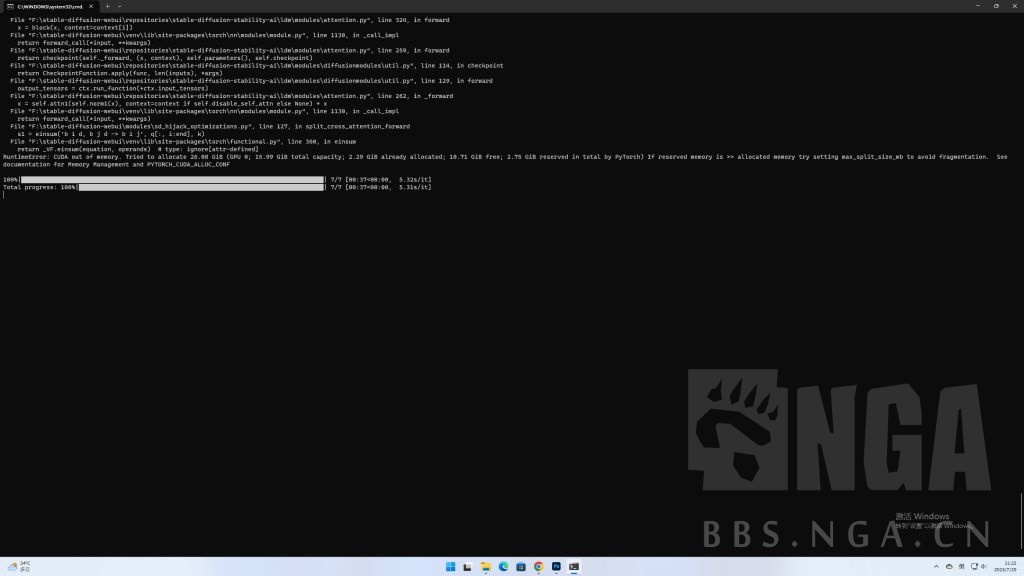Open the network status icon in the tray
1024x576 pixels.
coord(975,566)
